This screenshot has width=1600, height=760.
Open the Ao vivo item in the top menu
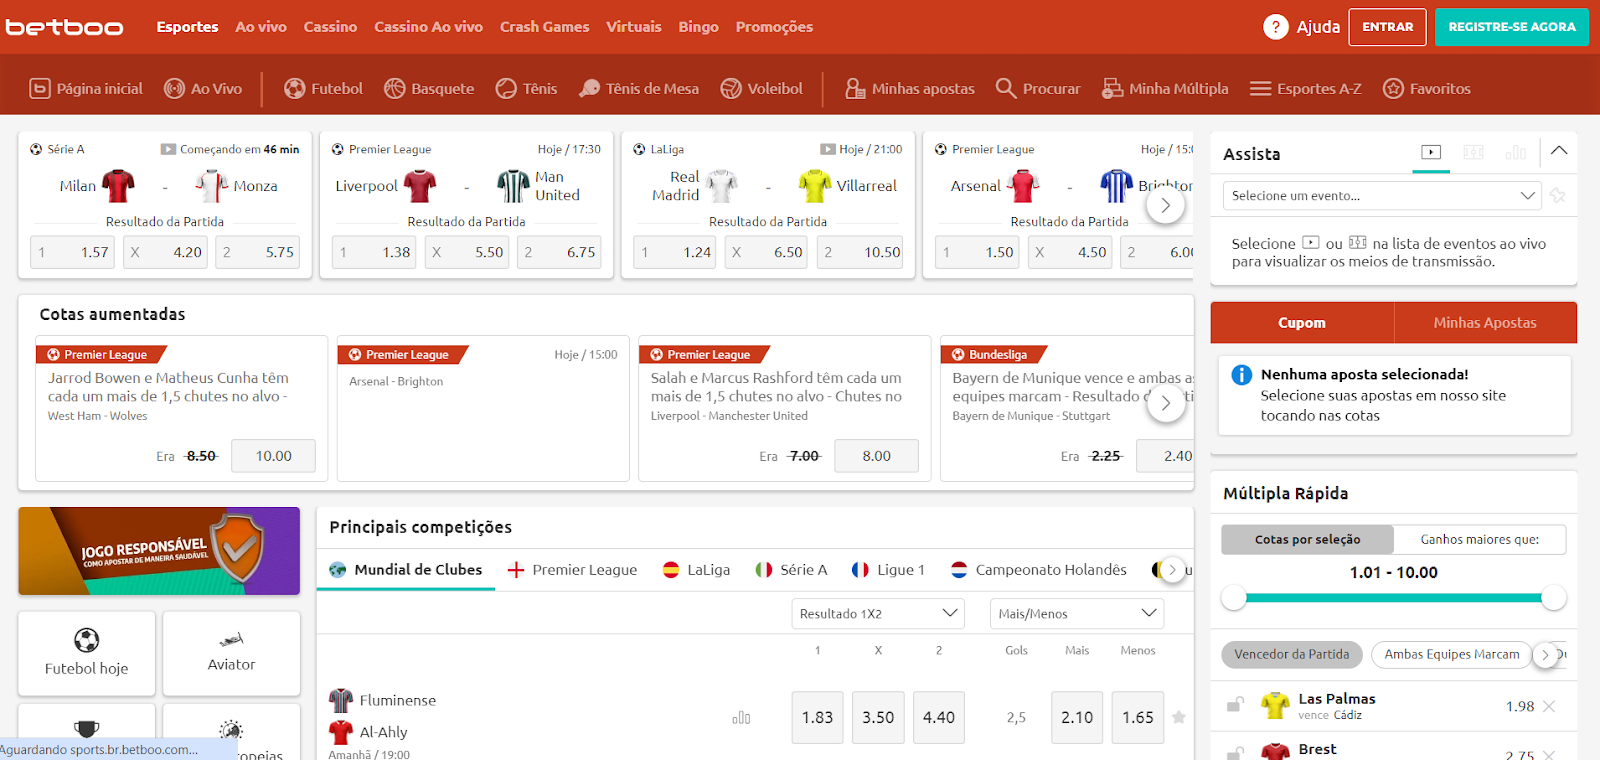(261, 27)
